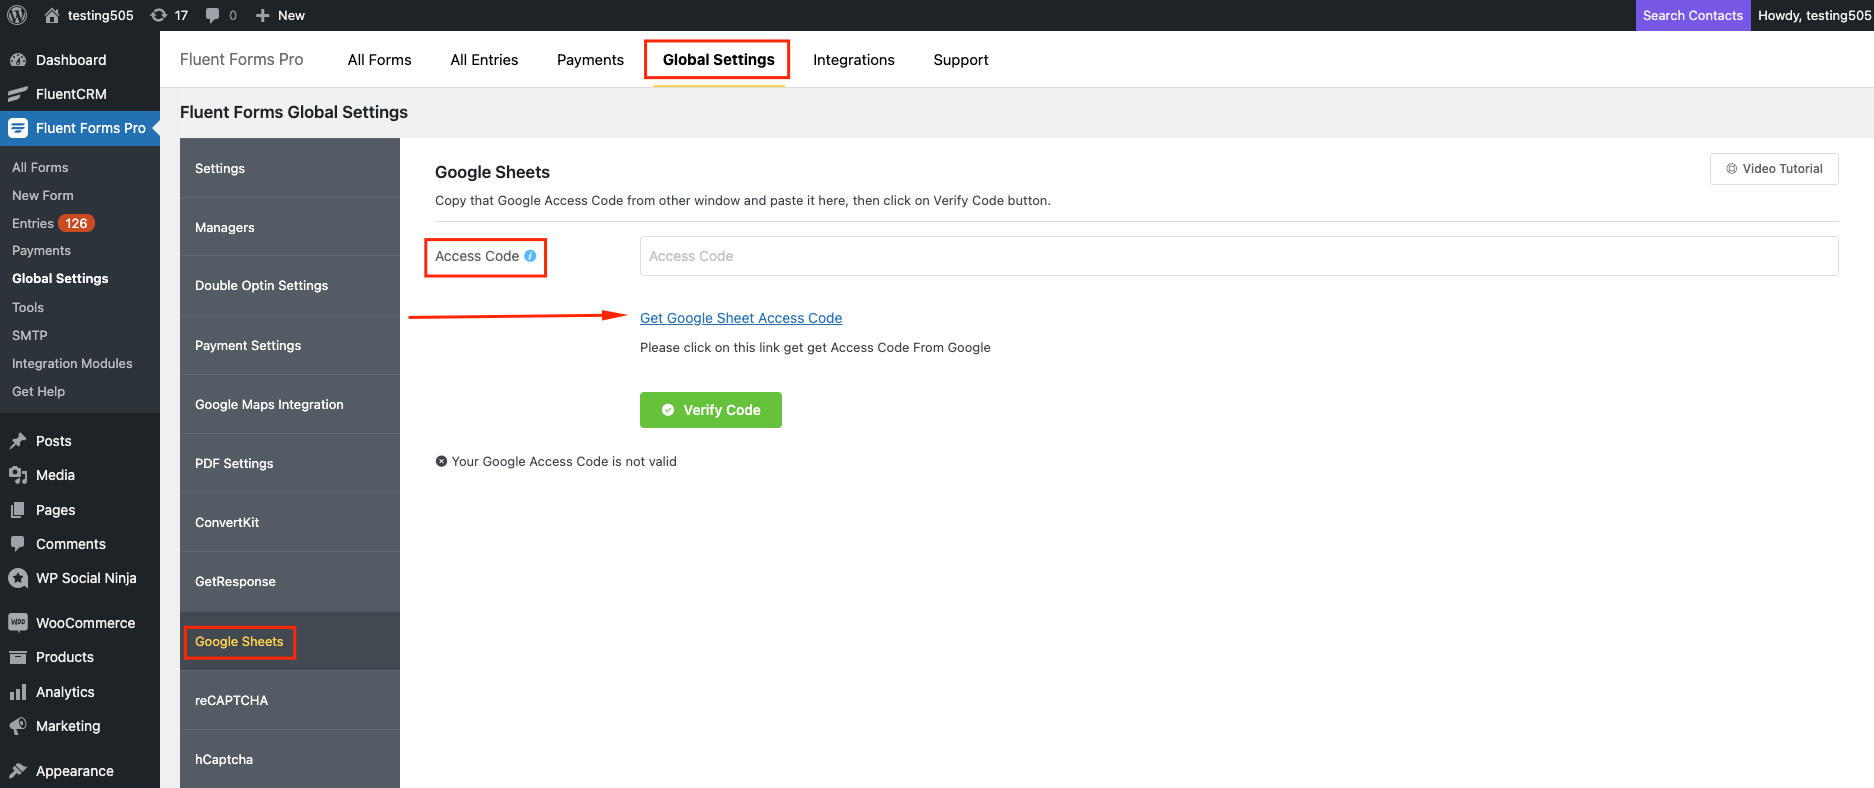1874x788 pixels.
Task: Click the FluentCRM icon in sidebar
Action: point(18,94)
